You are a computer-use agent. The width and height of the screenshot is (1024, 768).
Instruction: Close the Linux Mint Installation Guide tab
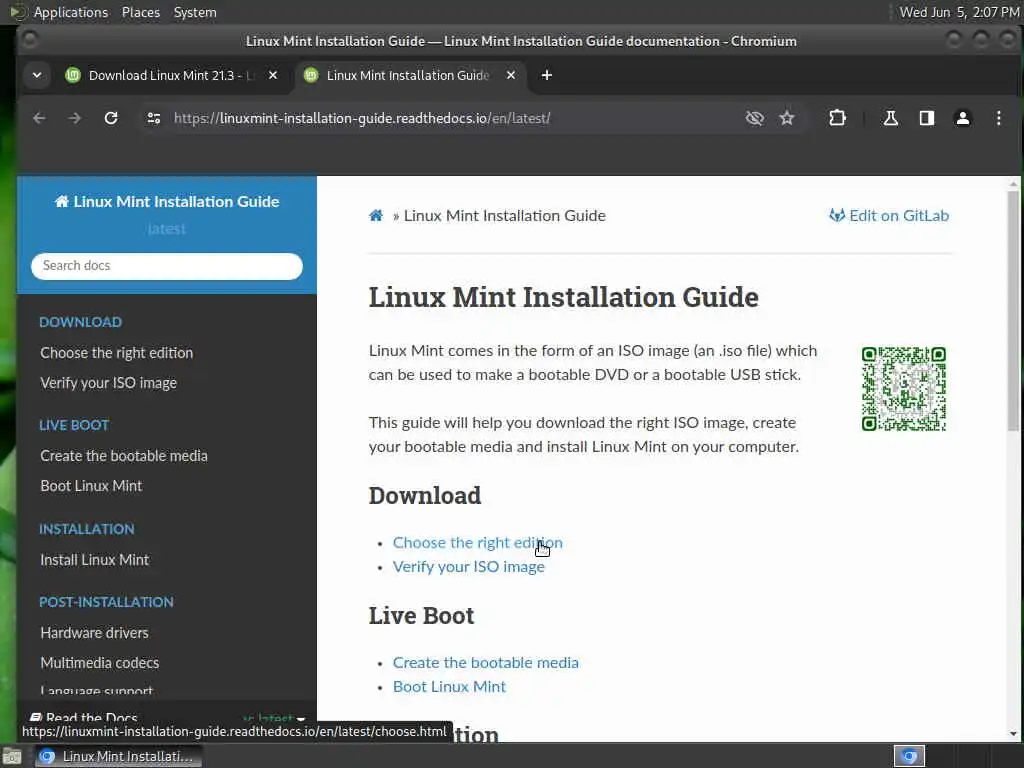pyautogui.click(x=511, y=75)
